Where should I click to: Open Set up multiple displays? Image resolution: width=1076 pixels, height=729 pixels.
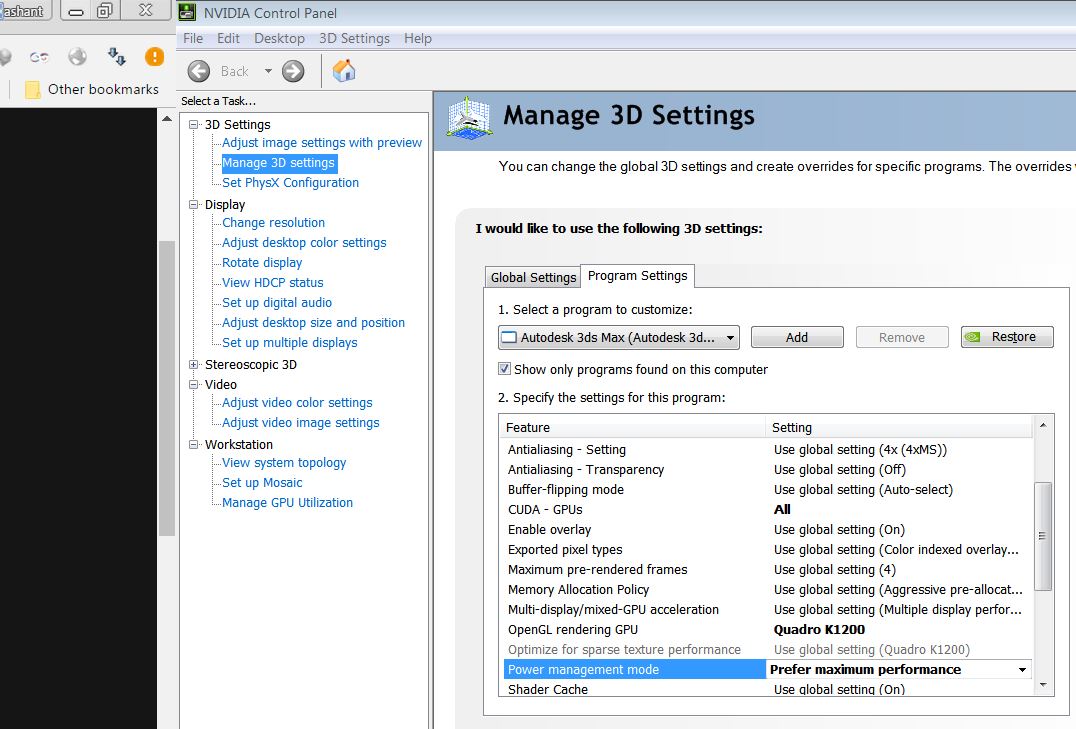[x=290, y=342]
